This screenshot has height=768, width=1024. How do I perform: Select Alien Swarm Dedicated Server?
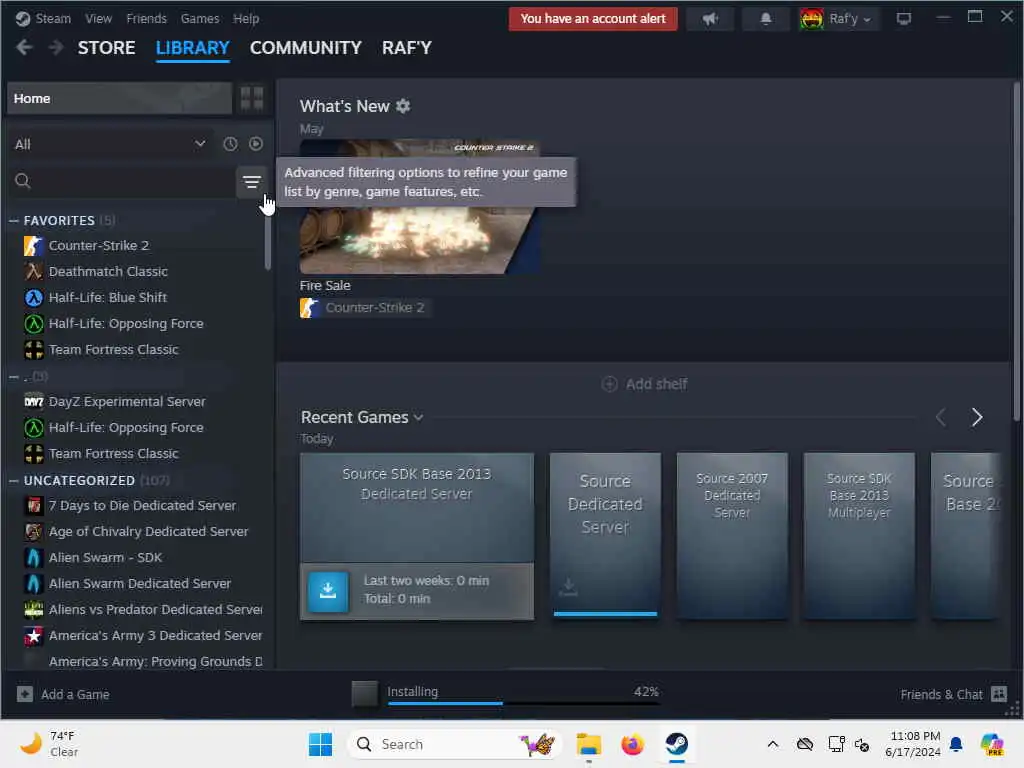click(139, 584)
